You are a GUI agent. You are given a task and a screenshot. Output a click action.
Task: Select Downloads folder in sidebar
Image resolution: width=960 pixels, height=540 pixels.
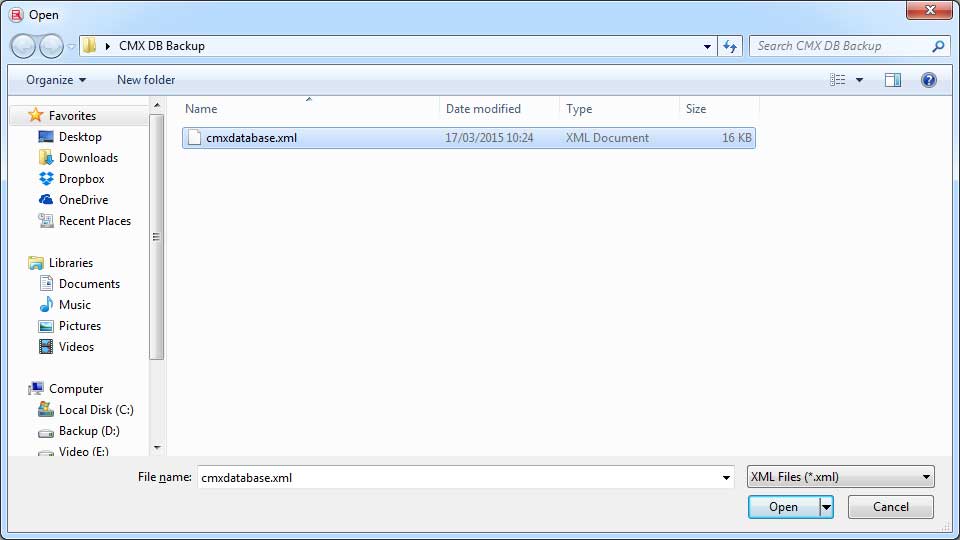(x=88, y=158)
